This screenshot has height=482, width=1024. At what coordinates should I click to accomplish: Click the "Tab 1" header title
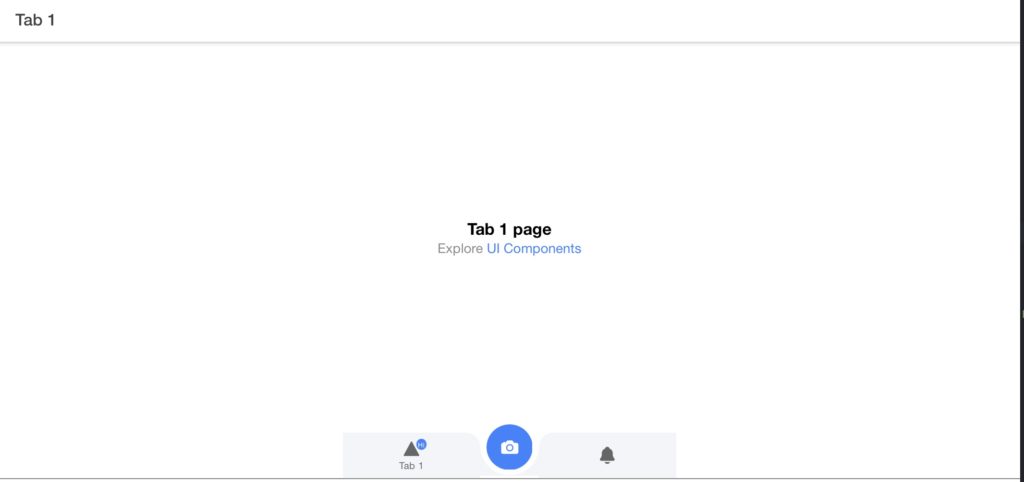pyautogui.click(x=35, y=20)
